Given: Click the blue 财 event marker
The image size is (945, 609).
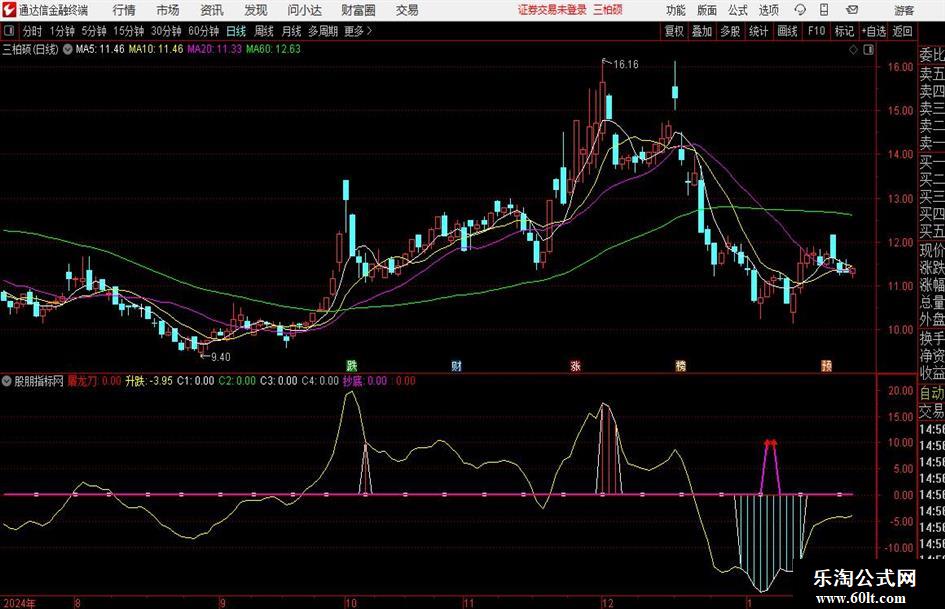Looking at the screenshot, I should 456,365.
